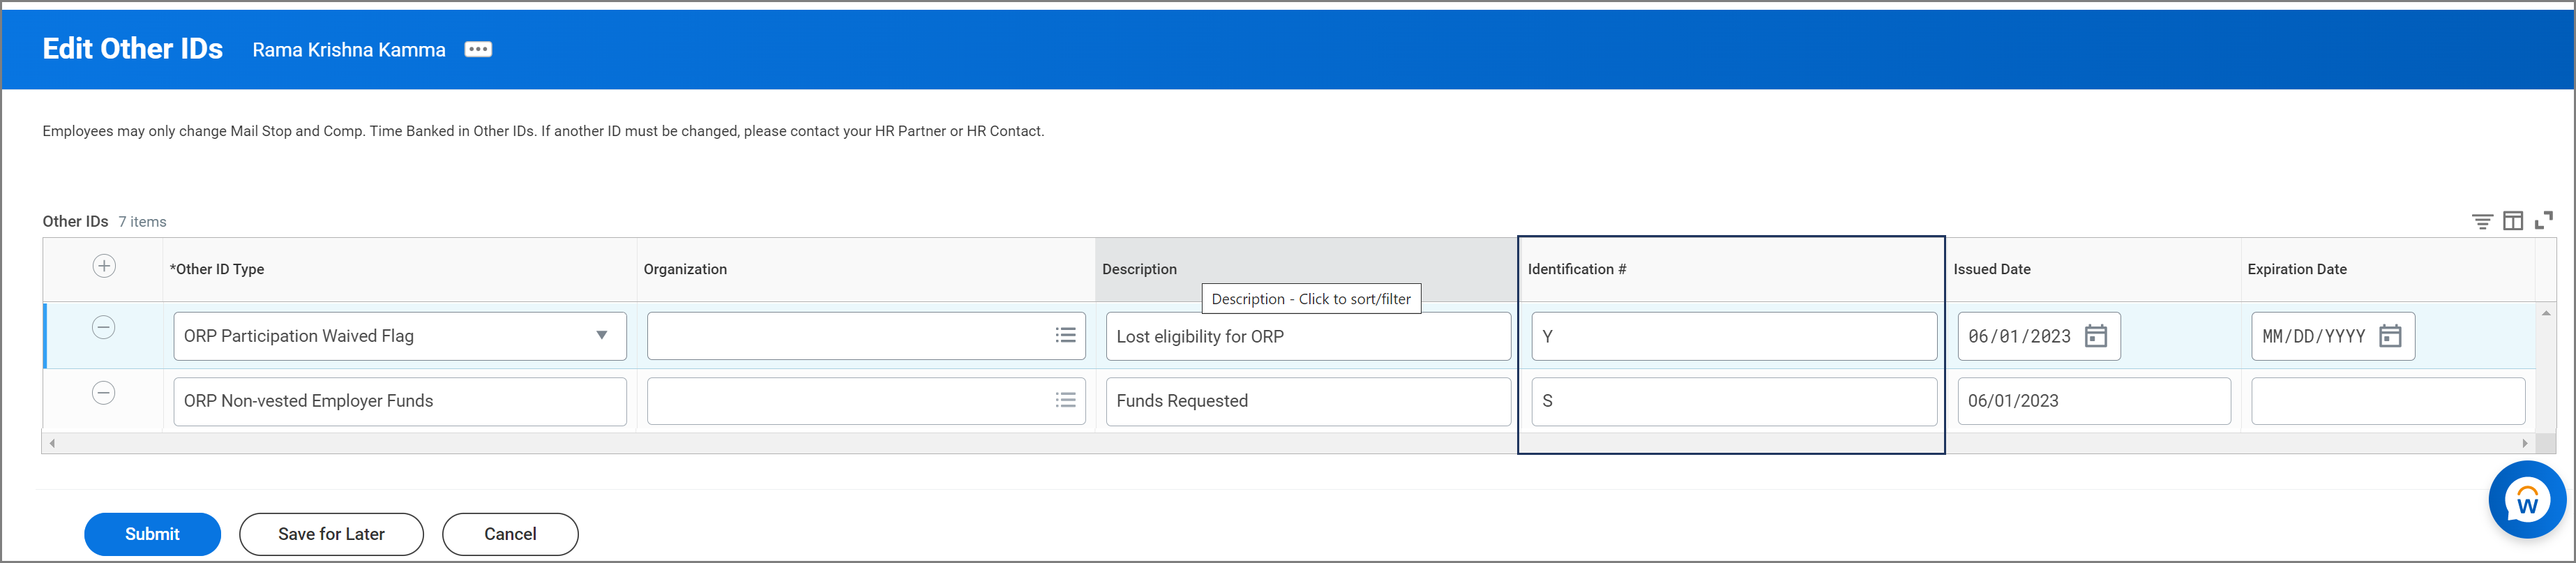Open Organization prompt list in first row

coord(1065,336)
